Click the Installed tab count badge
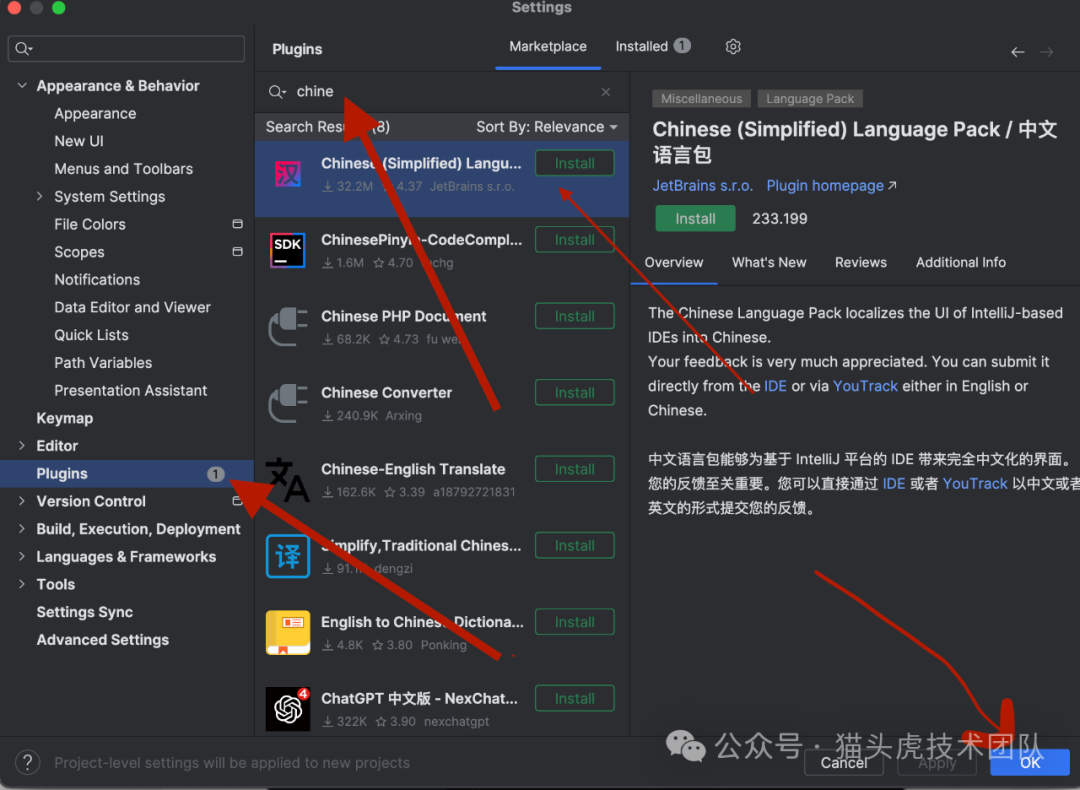Image resolution: width=1080 pixels, height=790 pixels. (682, 45)
